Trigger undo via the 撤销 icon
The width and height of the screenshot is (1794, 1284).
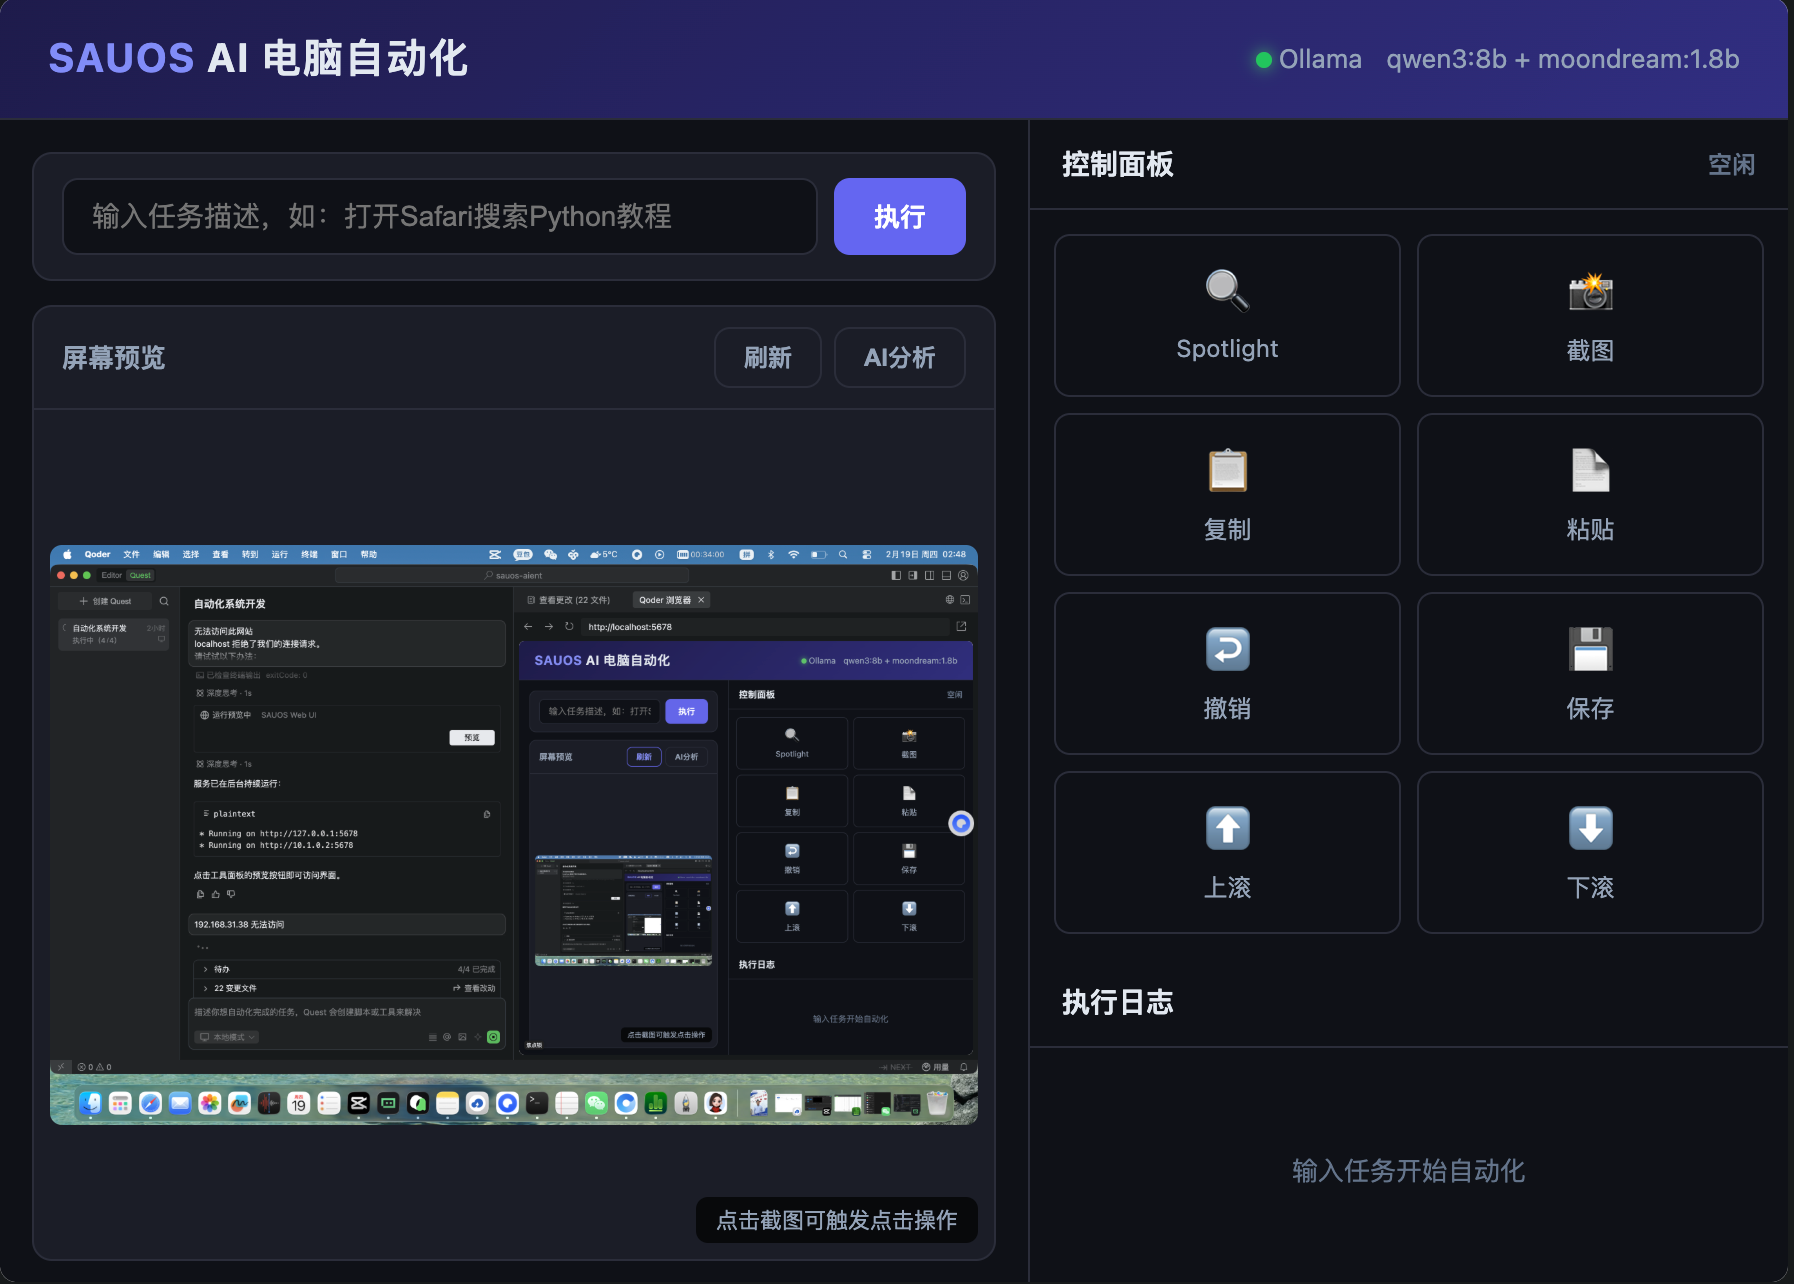pos(1226,649)
